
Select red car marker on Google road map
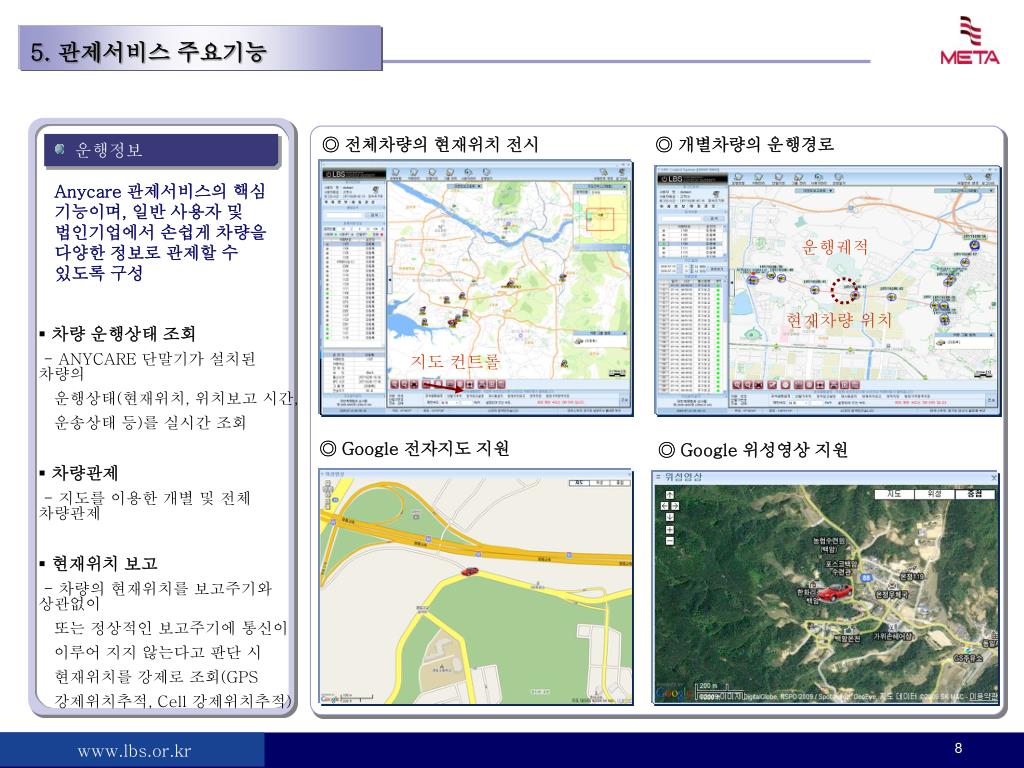(469, 571)
